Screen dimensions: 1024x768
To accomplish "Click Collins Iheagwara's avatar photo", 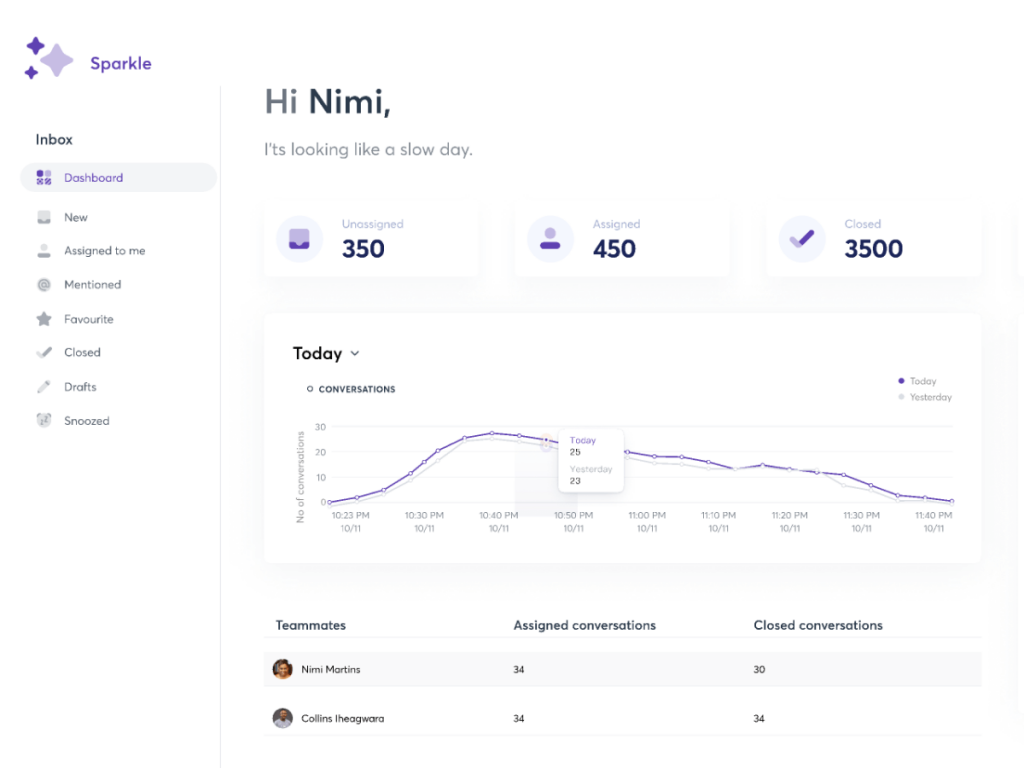I will point(283,718).
